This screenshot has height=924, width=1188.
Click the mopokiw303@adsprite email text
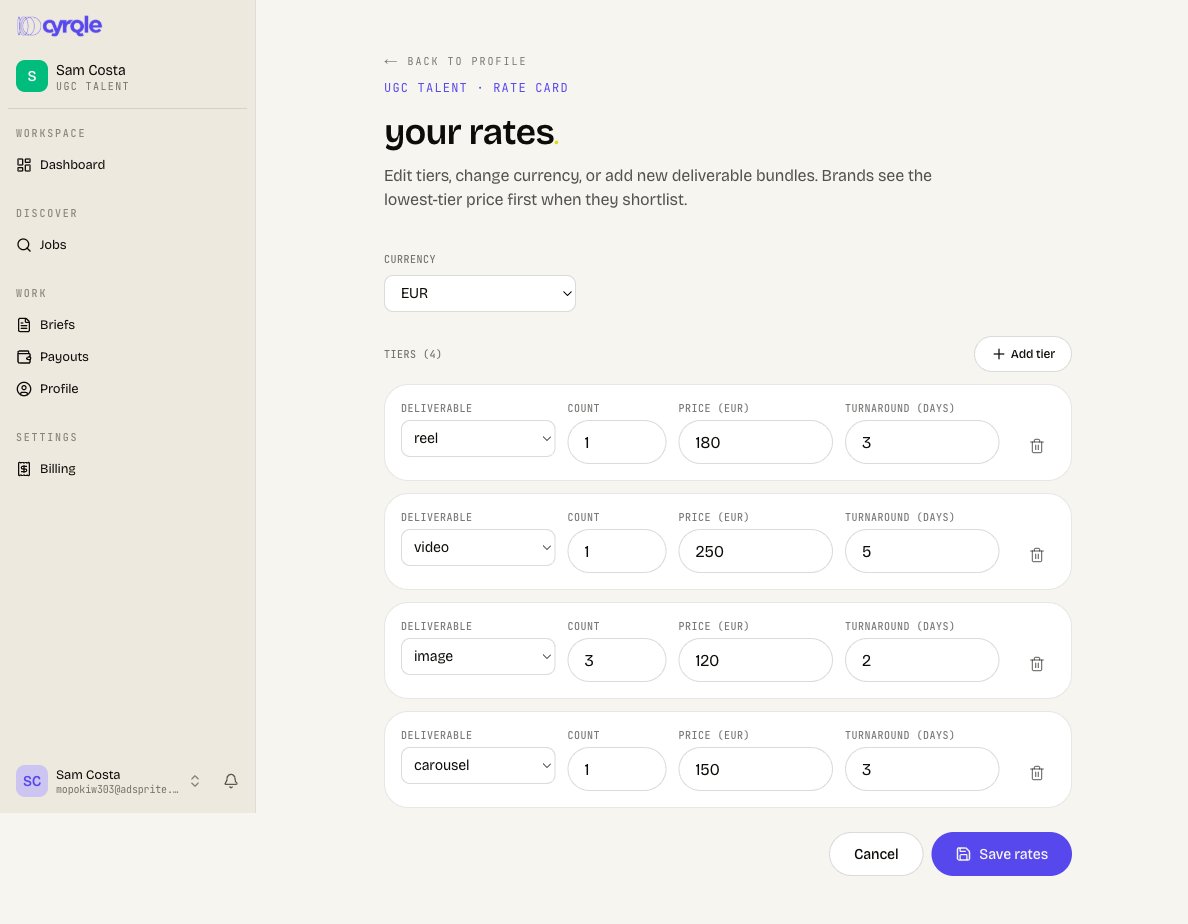tap(117, 790)
